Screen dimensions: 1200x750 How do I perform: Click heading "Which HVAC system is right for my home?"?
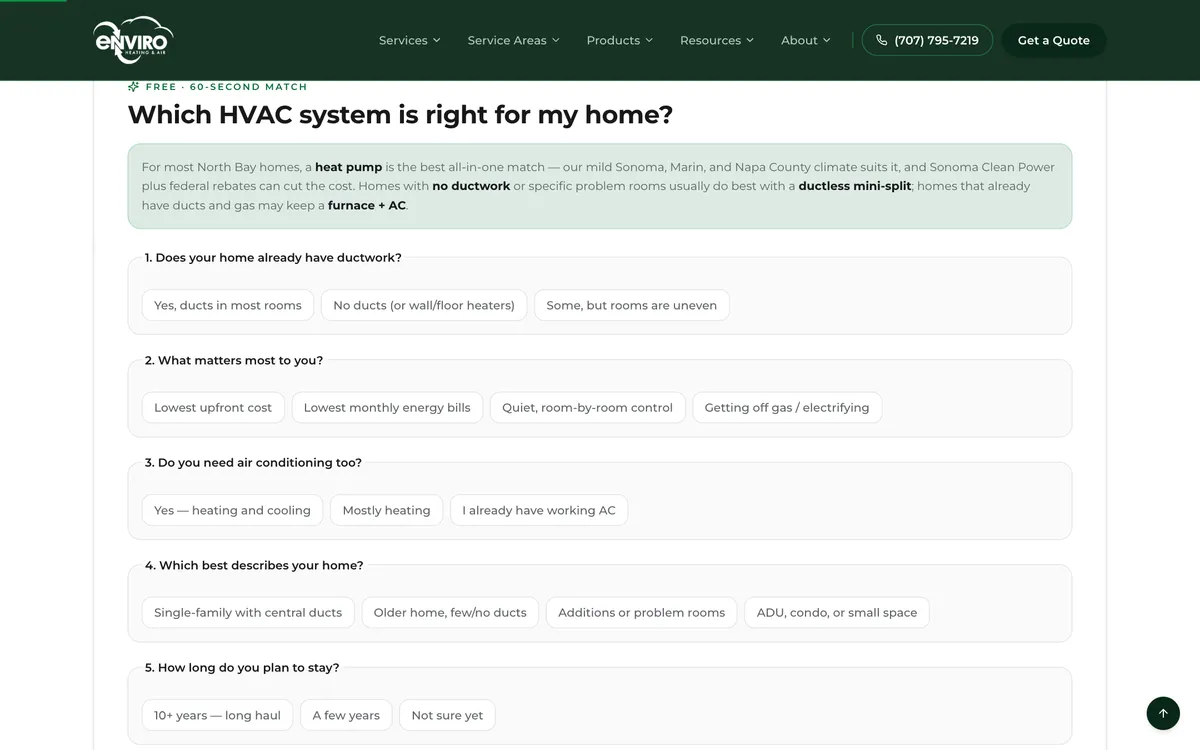400,115
